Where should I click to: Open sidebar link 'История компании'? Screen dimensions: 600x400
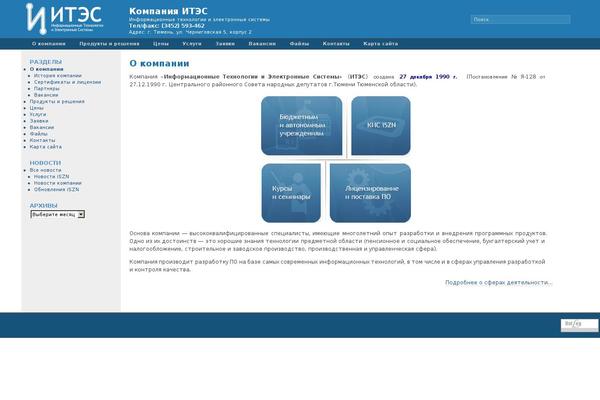[58, 76]
